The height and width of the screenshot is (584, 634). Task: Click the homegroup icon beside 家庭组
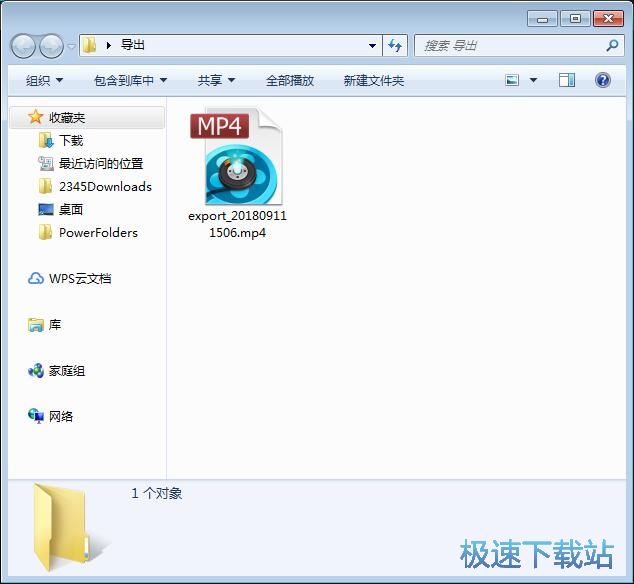36,371
